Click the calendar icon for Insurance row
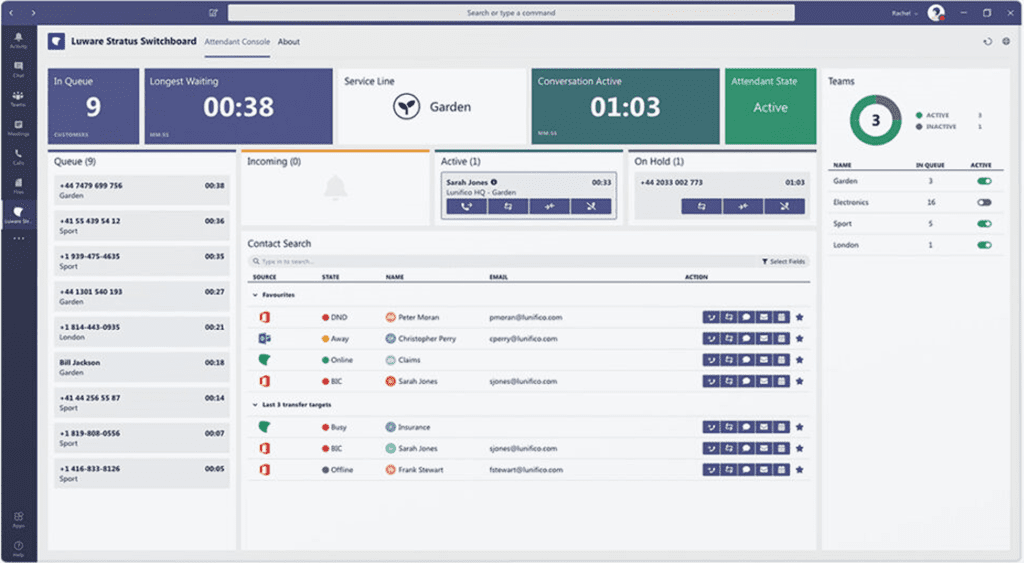The width and height of the screenshot is (1024, 563). click(781, 427)
